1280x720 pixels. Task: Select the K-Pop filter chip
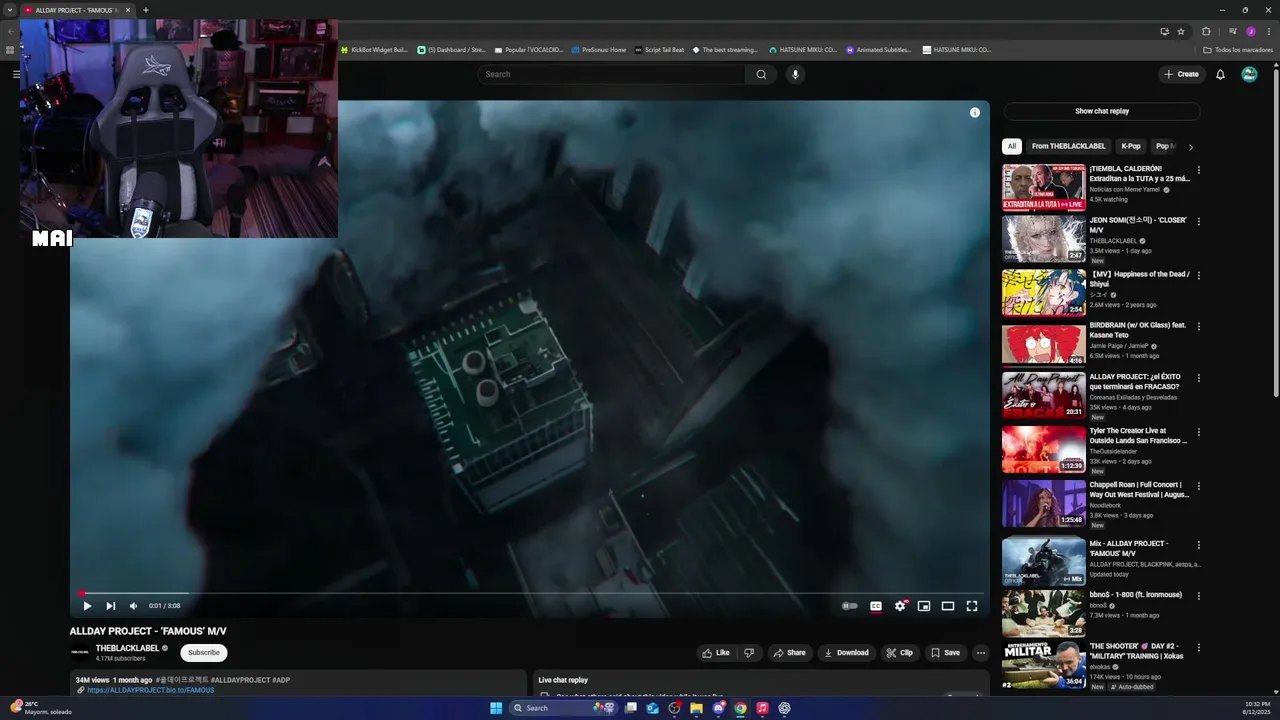pyautogui.click(x=1131, y=146)
